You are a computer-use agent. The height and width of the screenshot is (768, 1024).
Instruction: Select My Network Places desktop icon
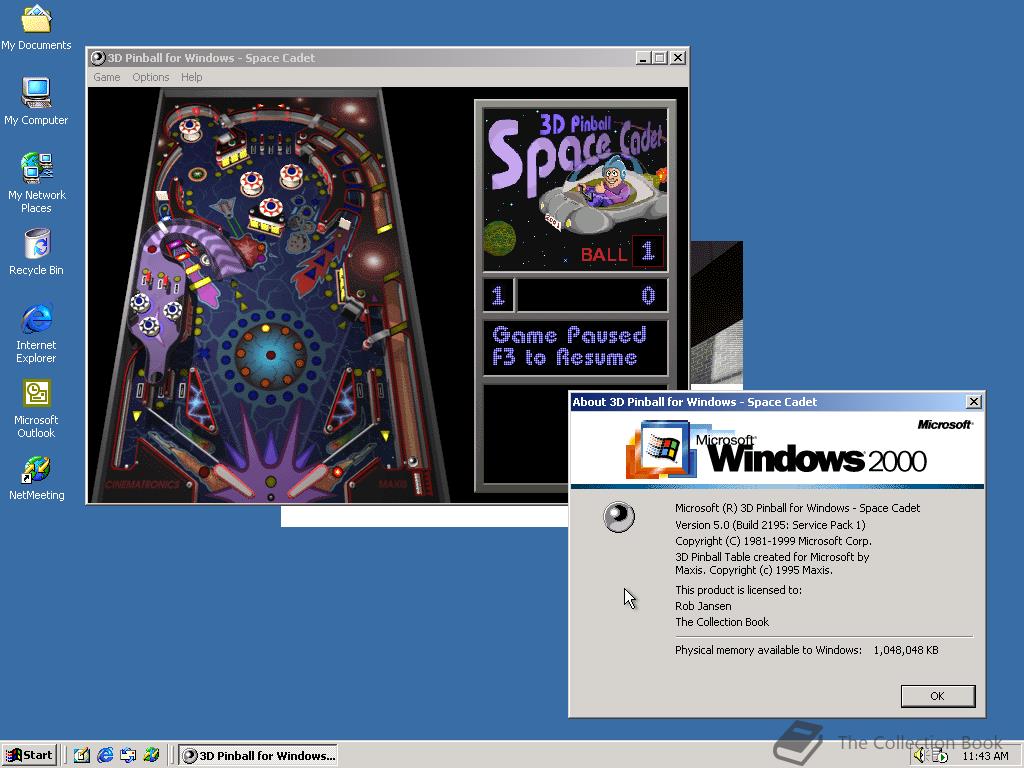36,182
